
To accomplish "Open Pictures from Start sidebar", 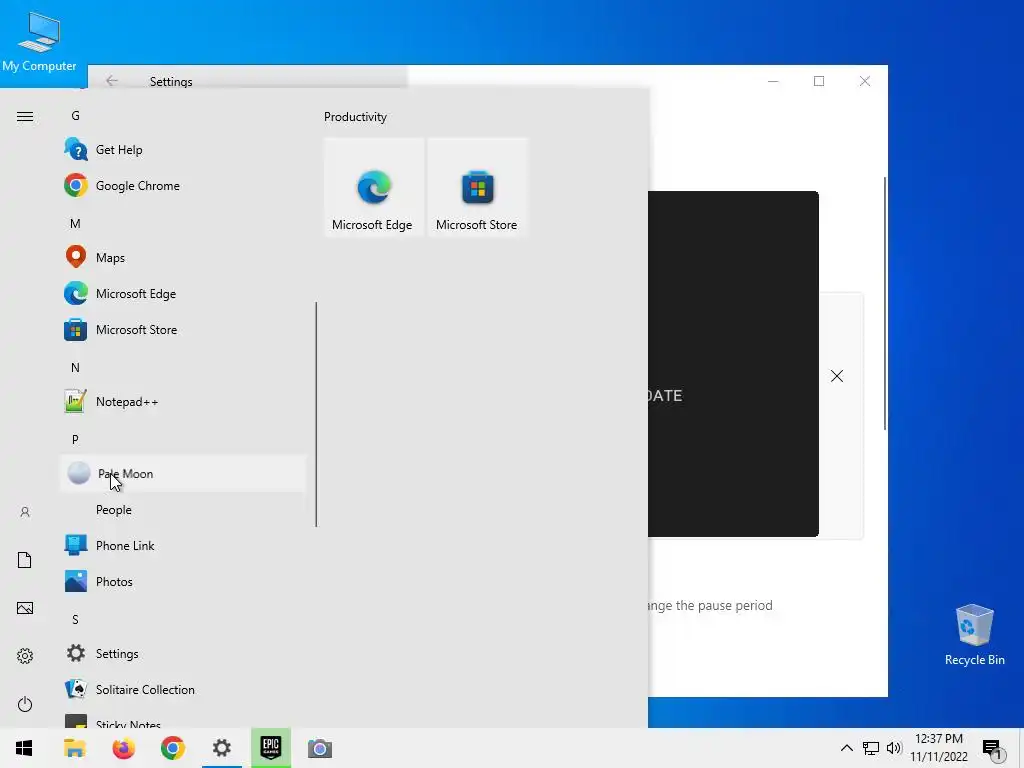I will point(25,608).
